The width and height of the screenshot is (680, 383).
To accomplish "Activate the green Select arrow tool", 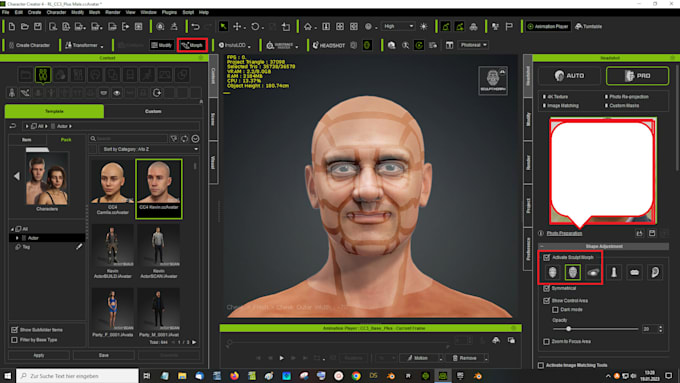I will [223, 26].
